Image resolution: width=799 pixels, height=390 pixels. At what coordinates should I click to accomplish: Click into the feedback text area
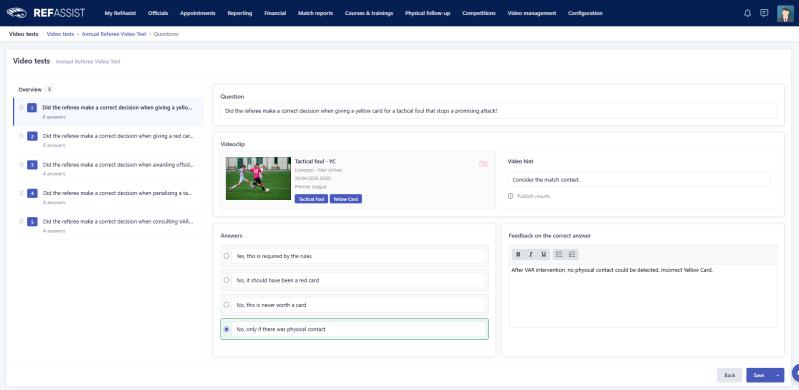point(643,296)
